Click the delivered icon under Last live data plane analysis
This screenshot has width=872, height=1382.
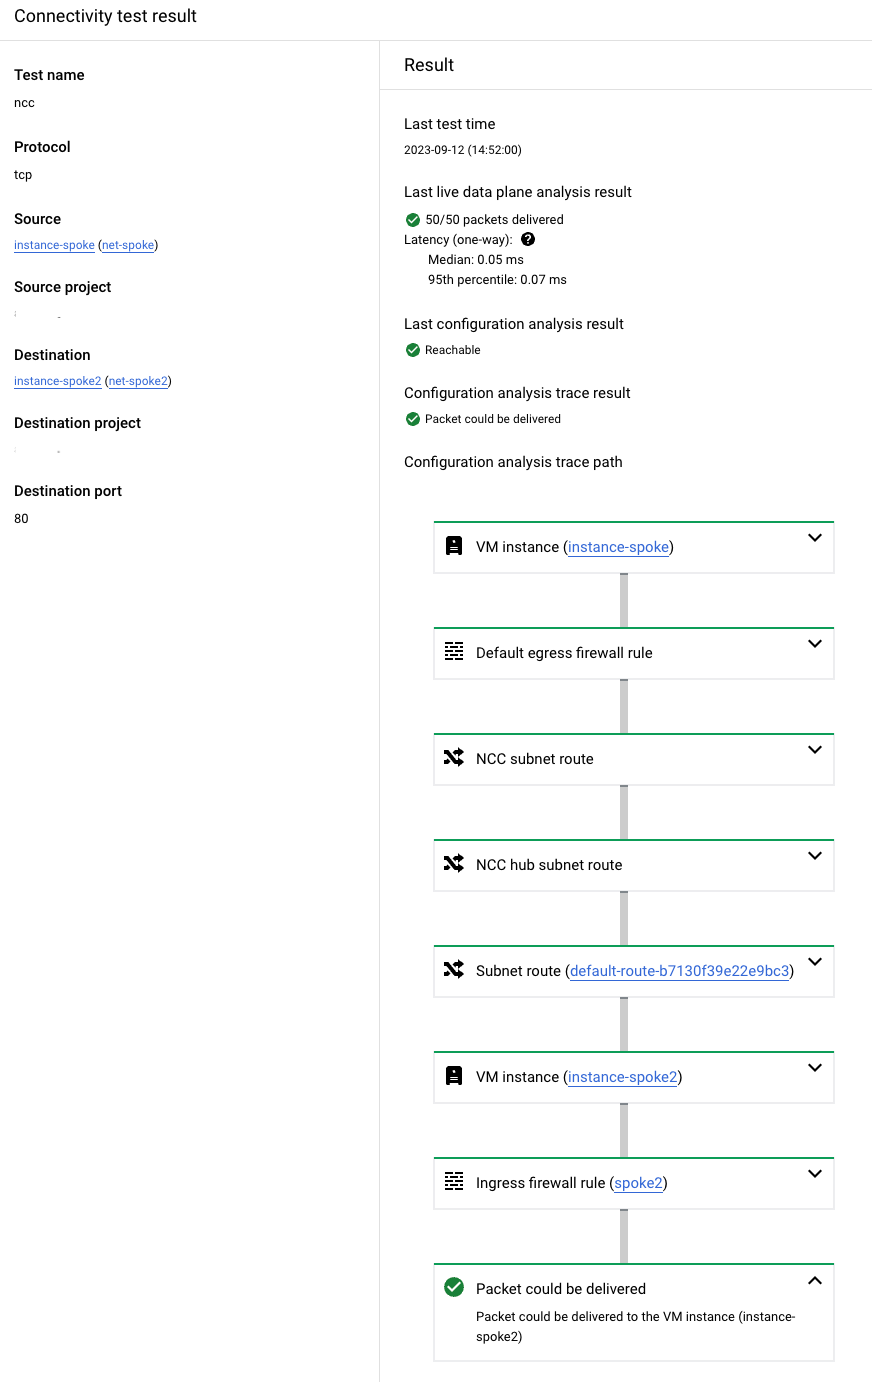click(412, 219)
